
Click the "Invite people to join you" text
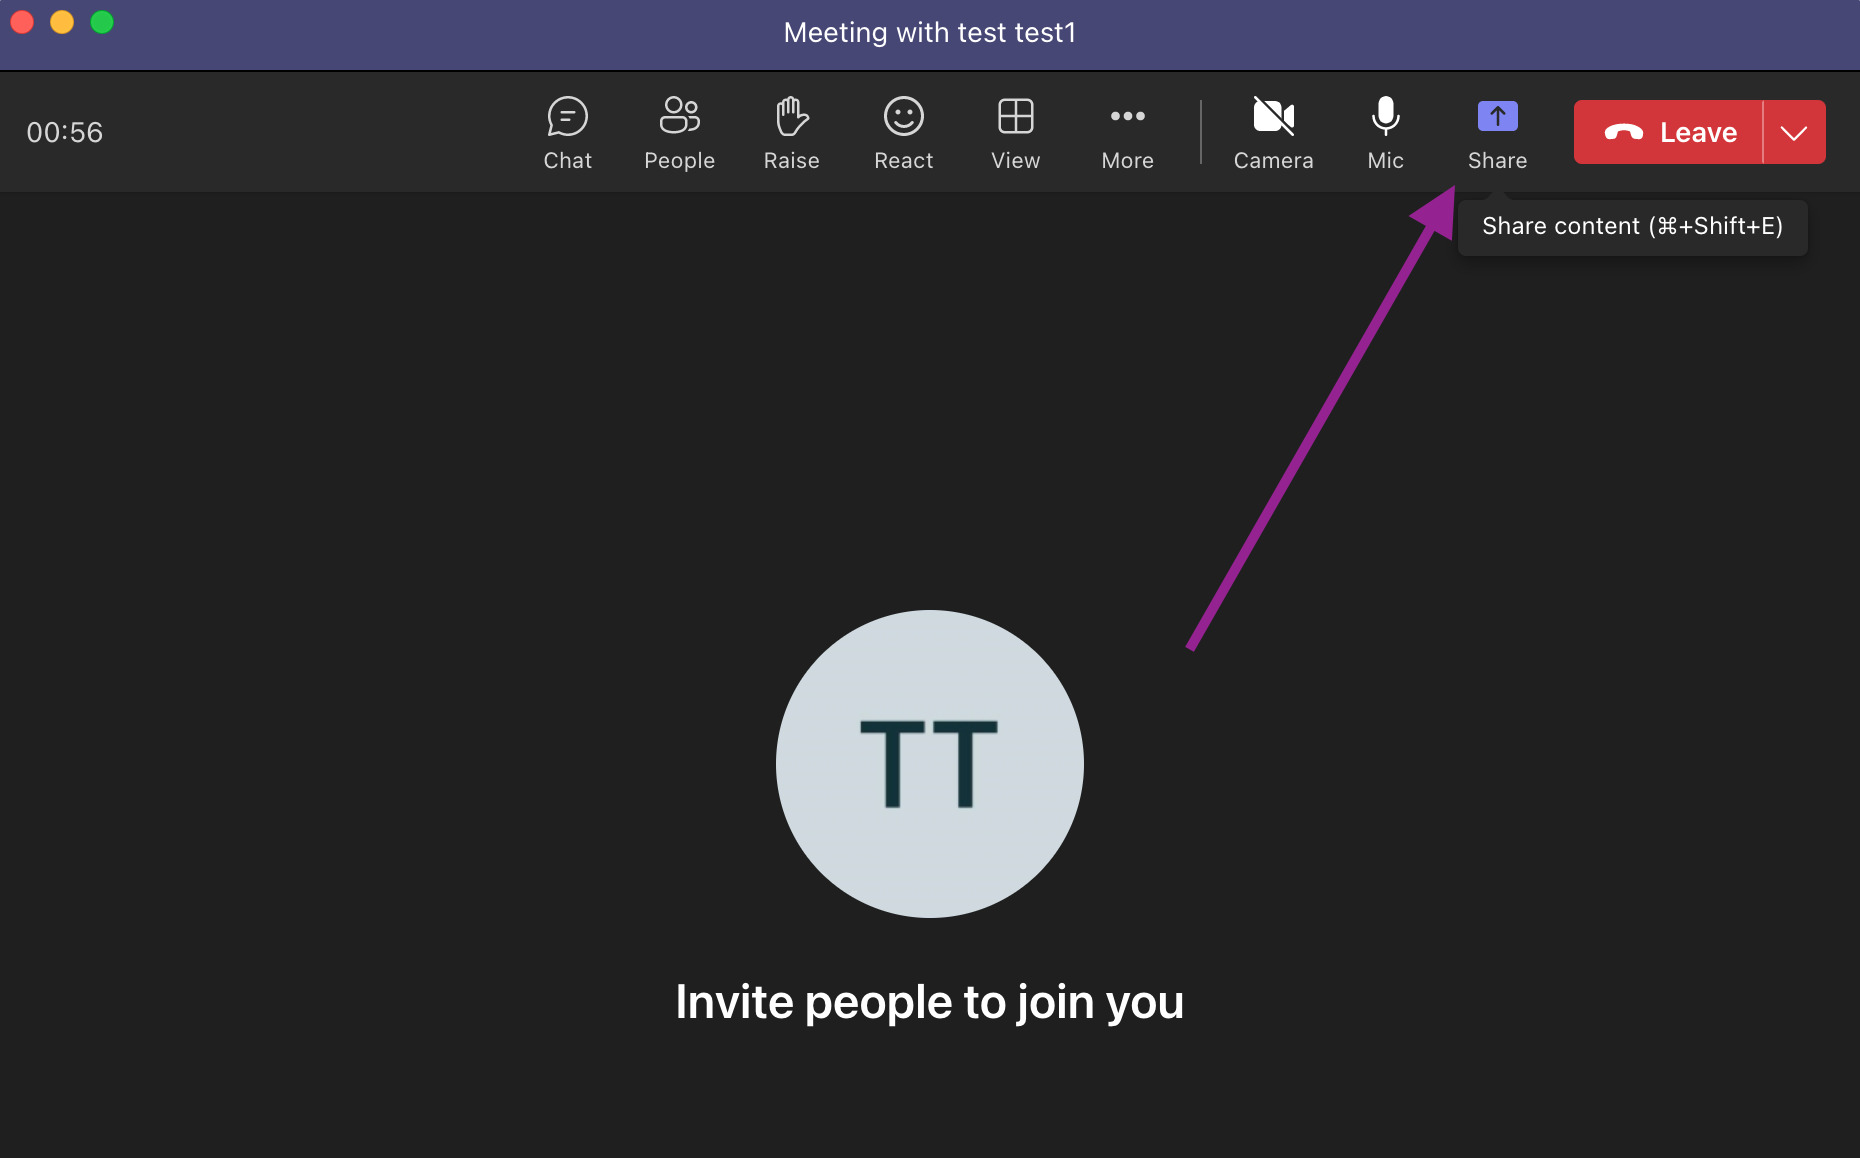(x=929, y=1002)
